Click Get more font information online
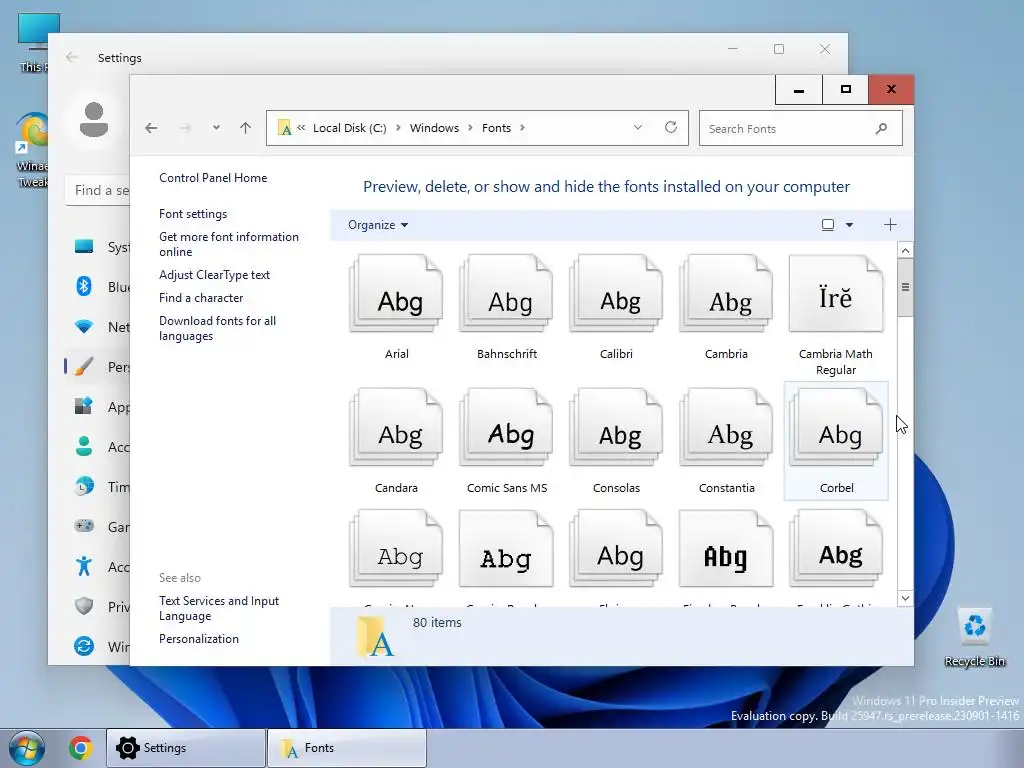This screenshot has height=768, width=1024. coord(229,244)
